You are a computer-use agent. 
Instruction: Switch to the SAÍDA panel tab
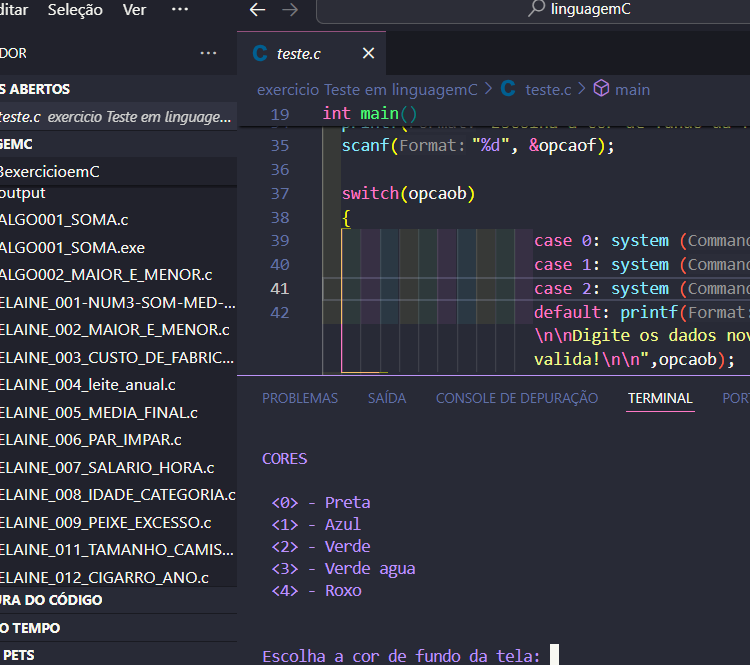pos(387,398)
